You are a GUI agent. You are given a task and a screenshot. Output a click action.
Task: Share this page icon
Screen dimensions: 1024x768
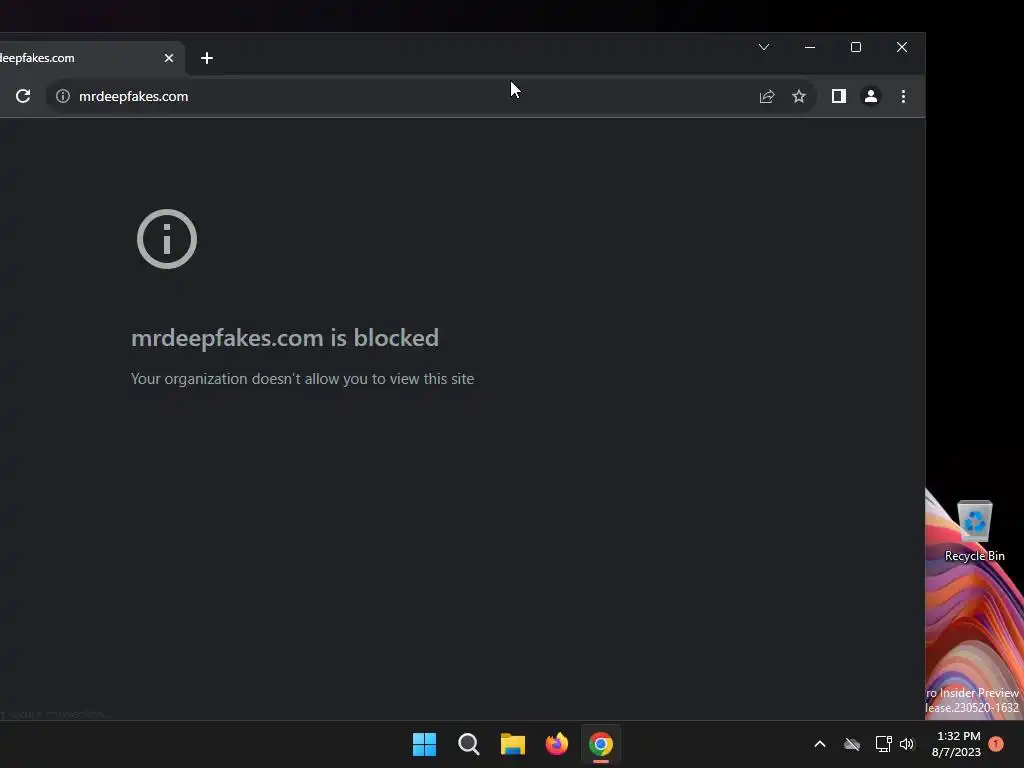767,96
